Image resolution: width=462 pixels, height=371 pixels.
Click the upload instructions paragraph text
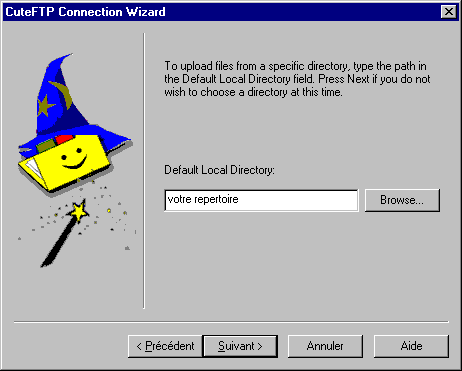(297, 79)
